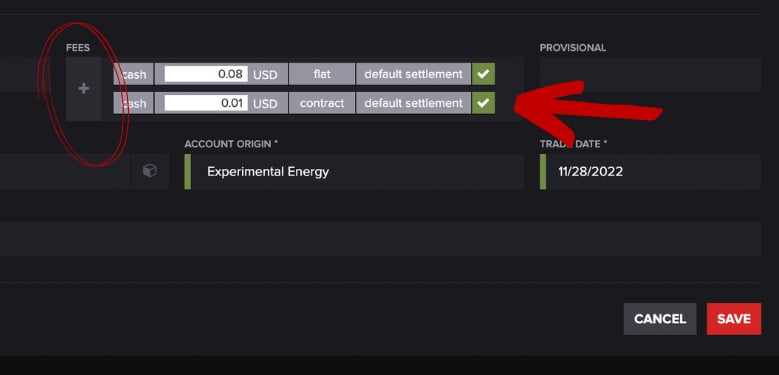
Task: Change USD currency on the 0.01 fee
Action: (x=267, y=103)
